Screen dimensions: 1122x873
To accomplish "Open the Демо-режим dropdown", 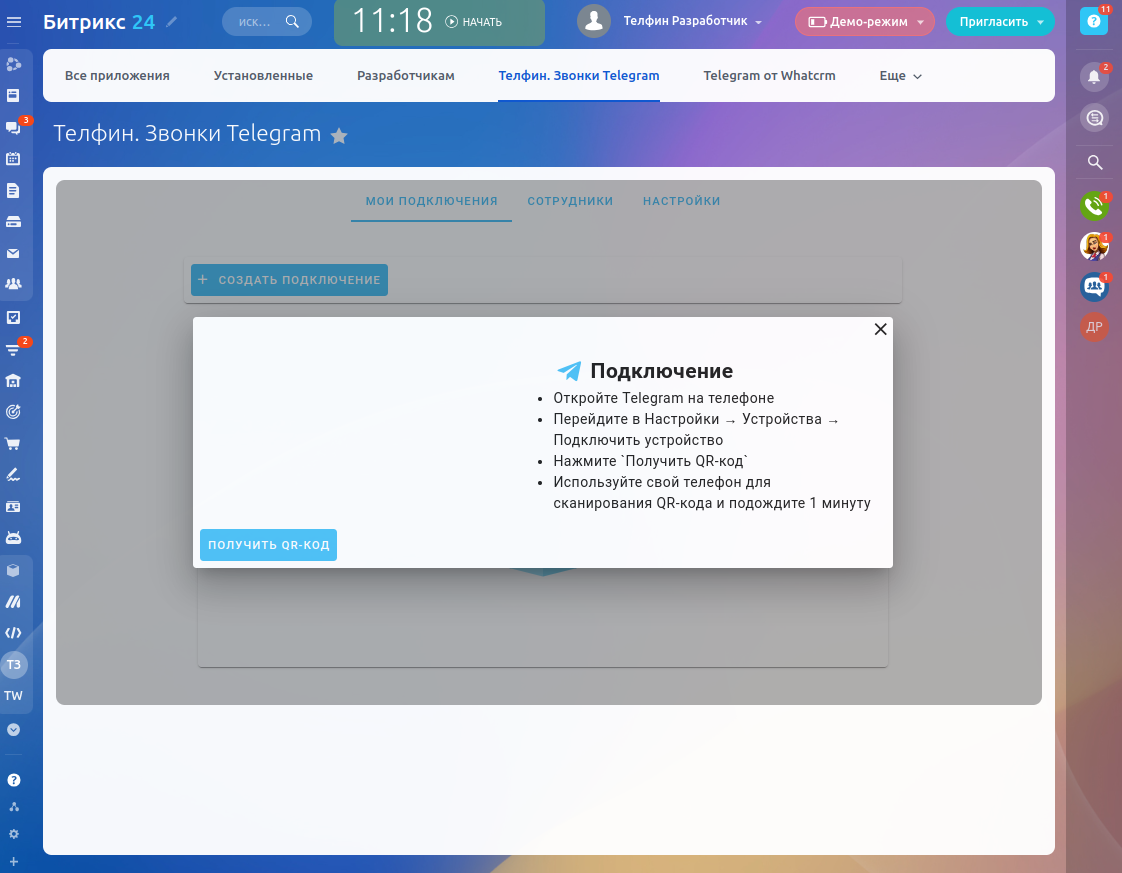I will click(x=864, y=21).
